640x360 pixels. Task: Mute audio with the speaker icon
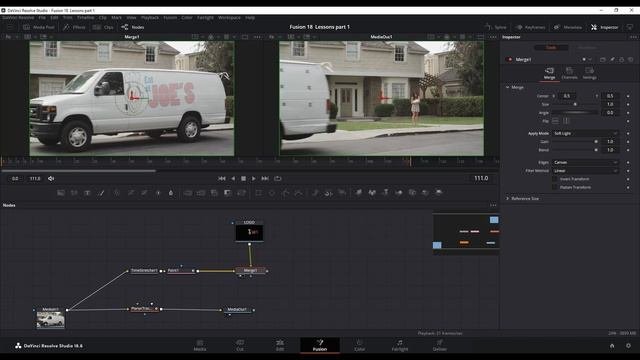51,178
